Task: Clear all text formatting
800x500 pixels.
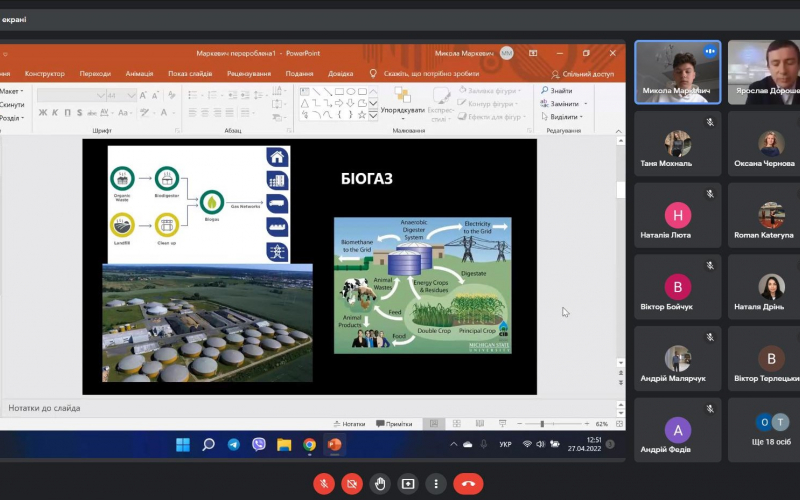Action: (172, 95)
